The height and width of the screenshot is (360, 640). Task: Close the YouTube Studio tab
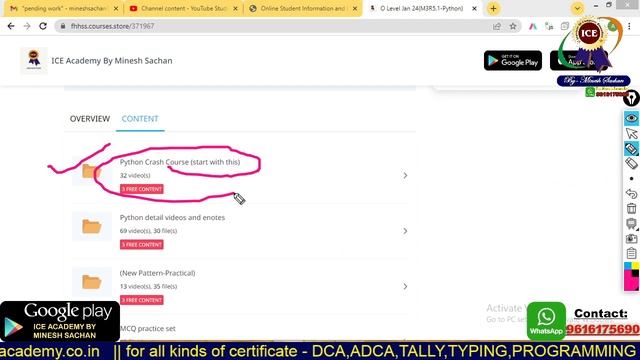tap(236, 8)
